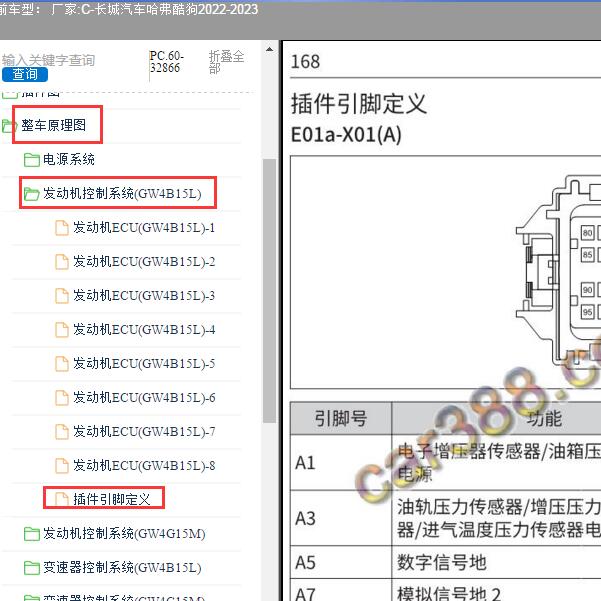601x601 pixels.
Task: Open page 发动机ECU(GW4B15L)-7
Action: click(x=144, y=431)
